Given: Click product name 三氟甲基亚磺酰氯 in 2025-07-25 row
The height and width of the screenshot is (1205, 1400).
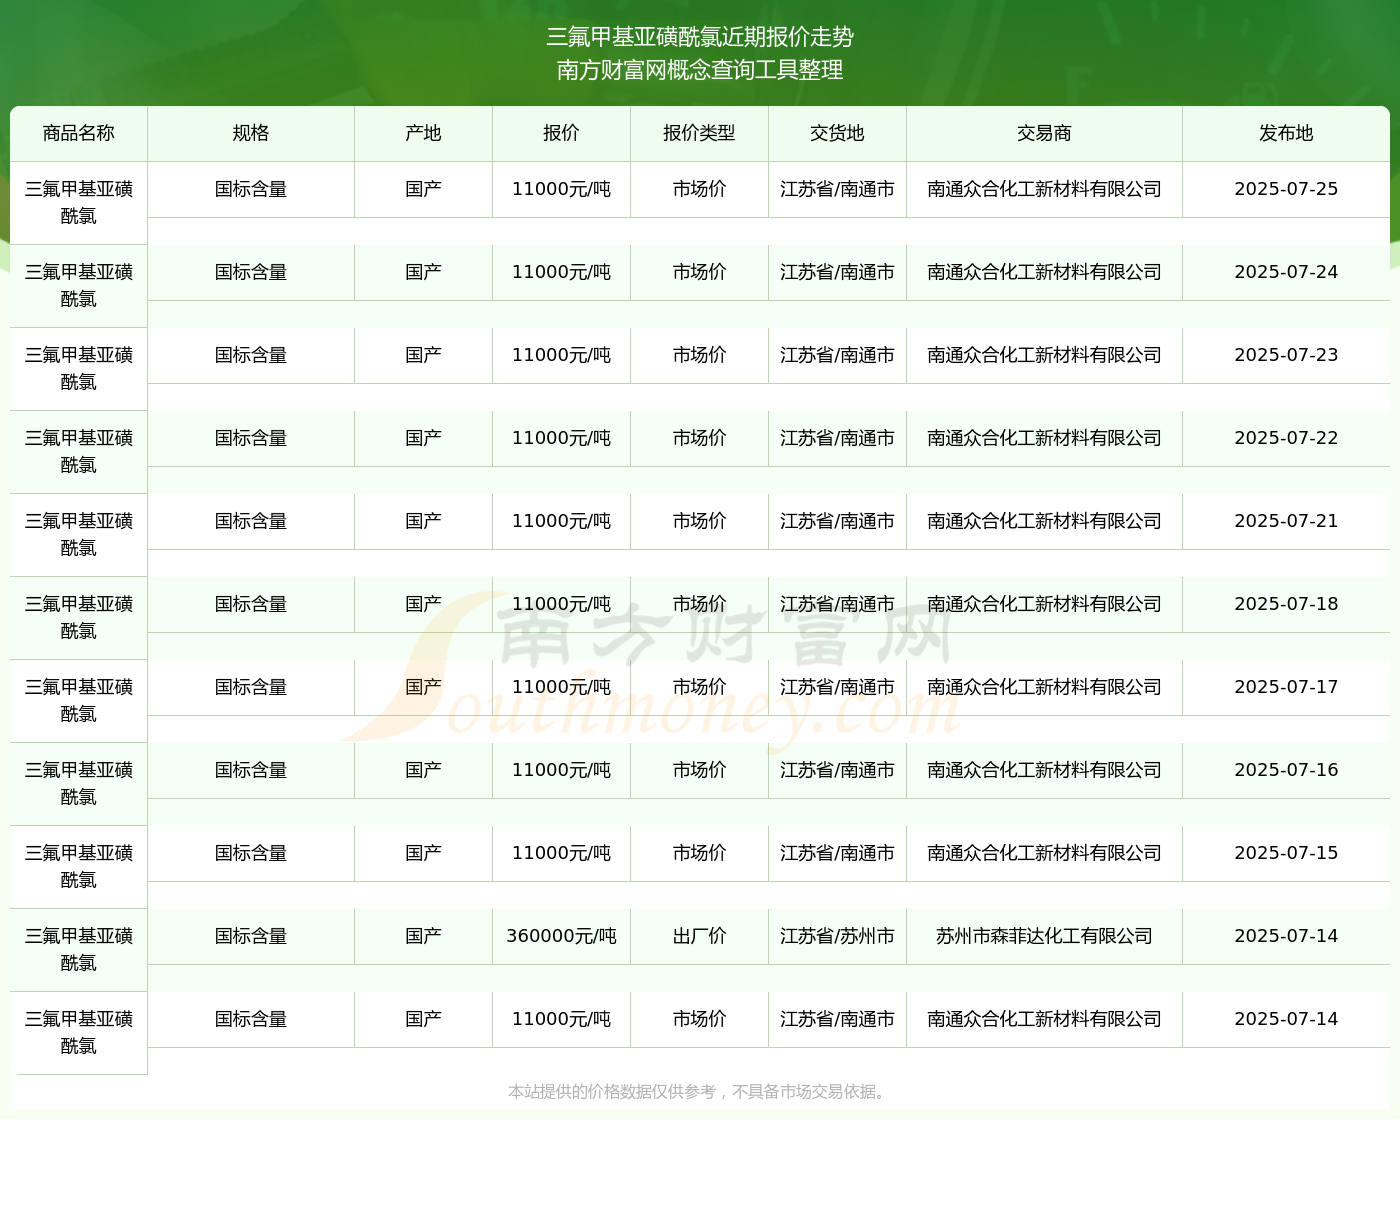Looking at the screenshot, I should pos(79,202).
